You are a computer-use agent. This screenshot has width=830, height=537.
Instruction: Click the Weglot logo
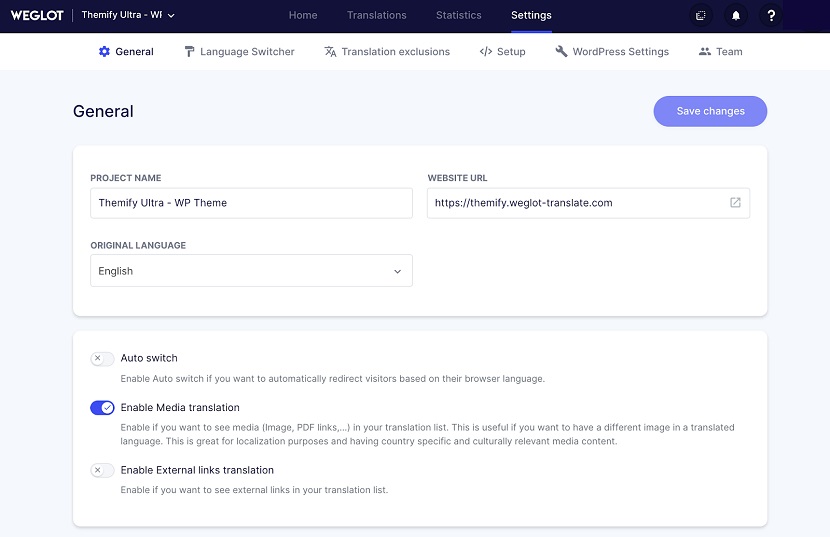coord(37,15)
